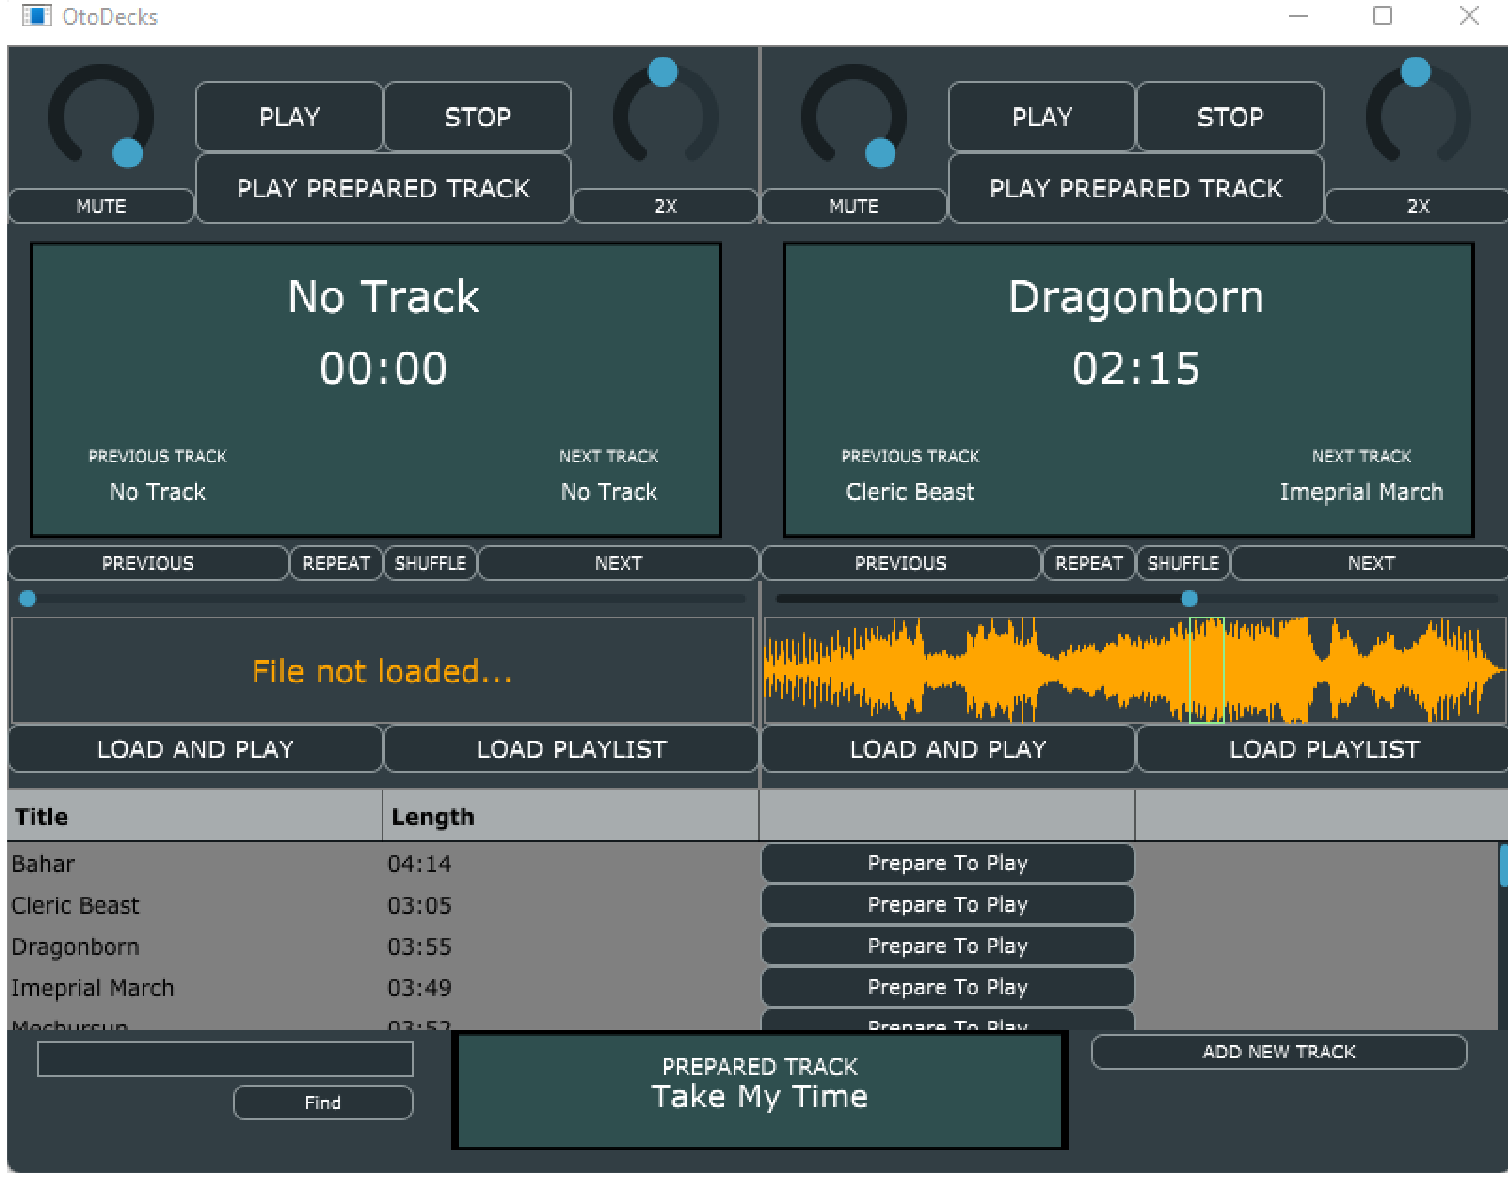Enable repeat on the left deck
1508x1188 pixels.
336,563
